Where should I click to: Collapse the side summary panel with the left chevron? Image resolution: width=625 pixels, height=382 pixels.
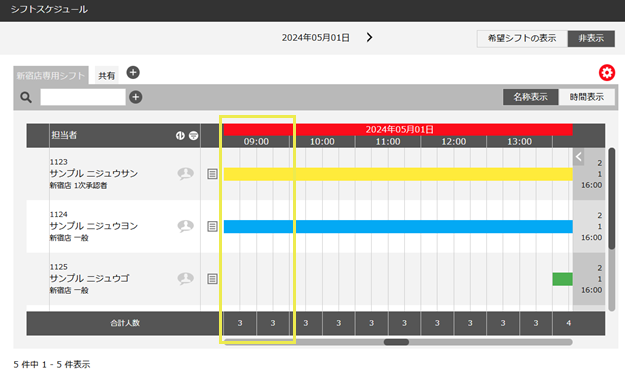[x=579, y=156]
